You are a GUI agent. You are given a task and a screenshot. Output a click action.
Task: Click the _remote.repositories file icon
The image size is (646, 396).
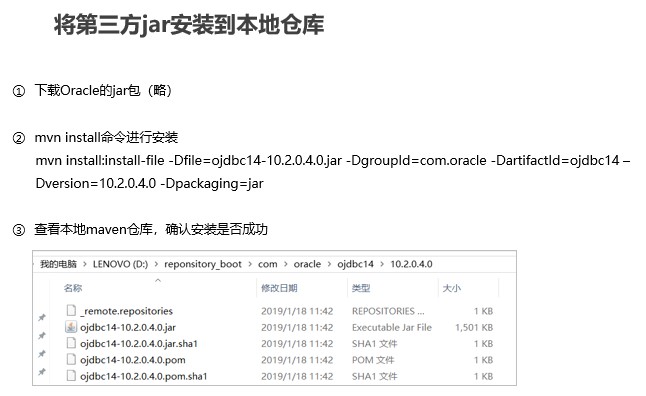click(x=71, y=310)
